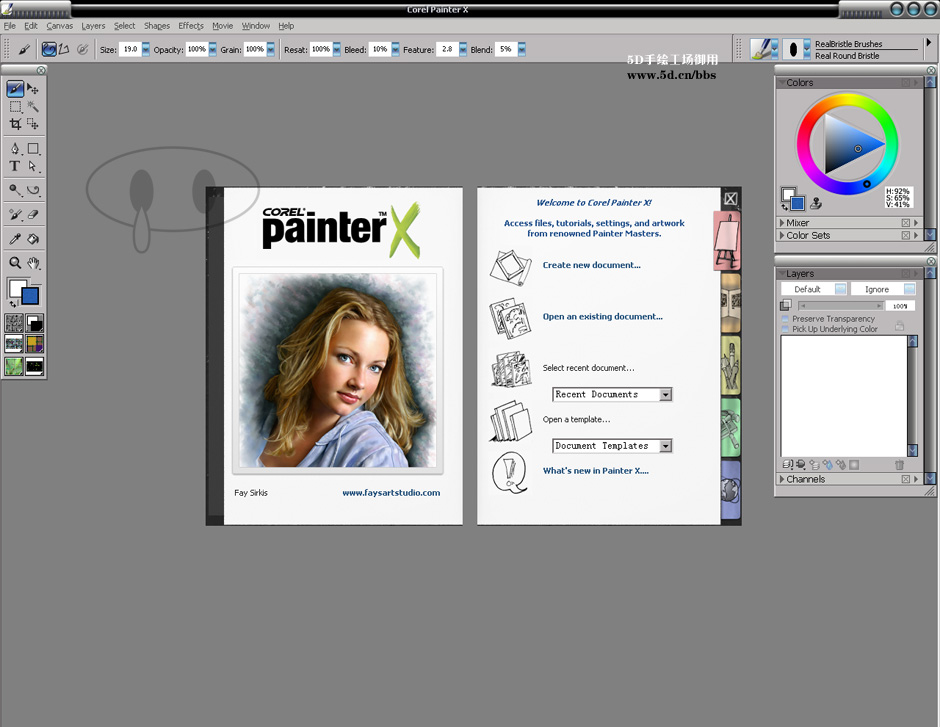The width and height of the screenshot is (940, 727).
Task: Pick the Magic Wand tool
Action: (x=33, y=107)
